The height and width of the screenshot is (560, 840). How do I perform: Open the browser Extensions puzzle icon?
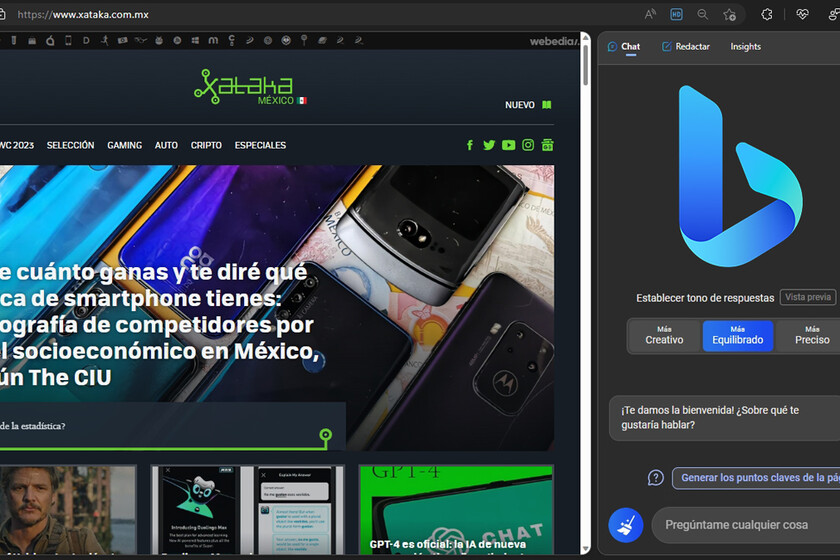click(767, 14)
